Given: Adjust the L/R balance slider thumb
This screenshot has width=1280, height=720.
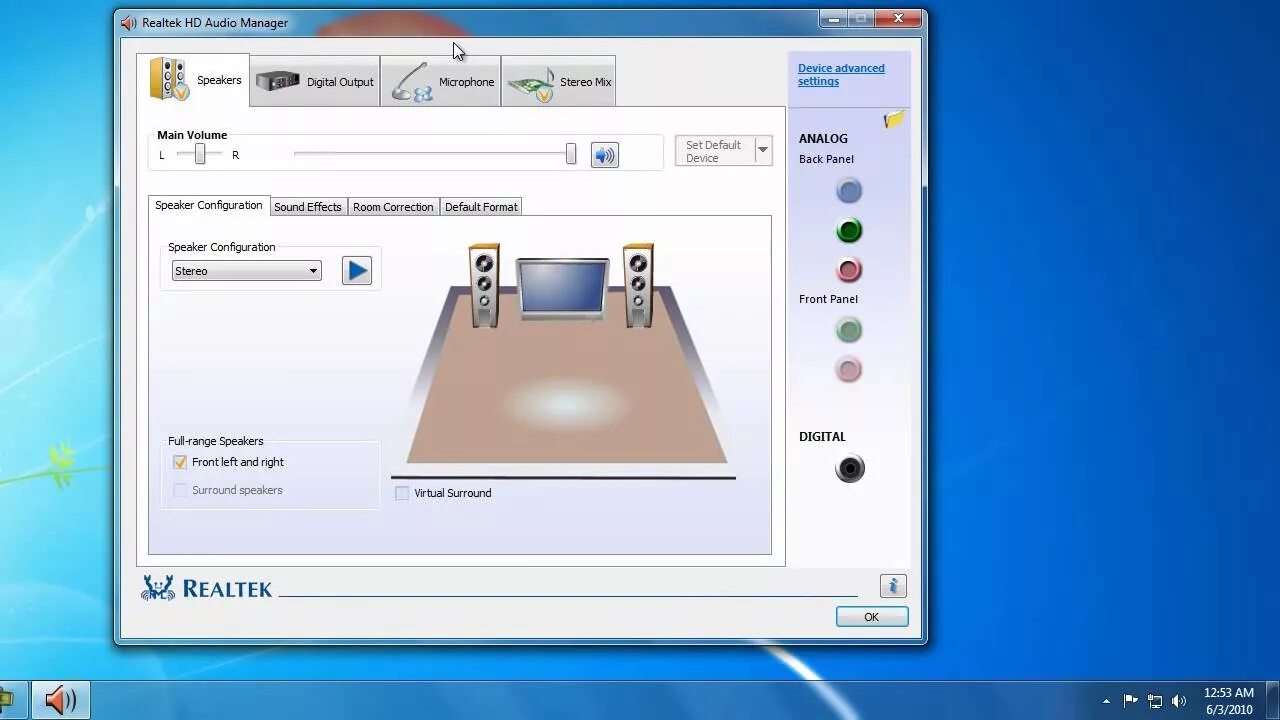Looking at the screenshot, I should (x=200, y=154).
